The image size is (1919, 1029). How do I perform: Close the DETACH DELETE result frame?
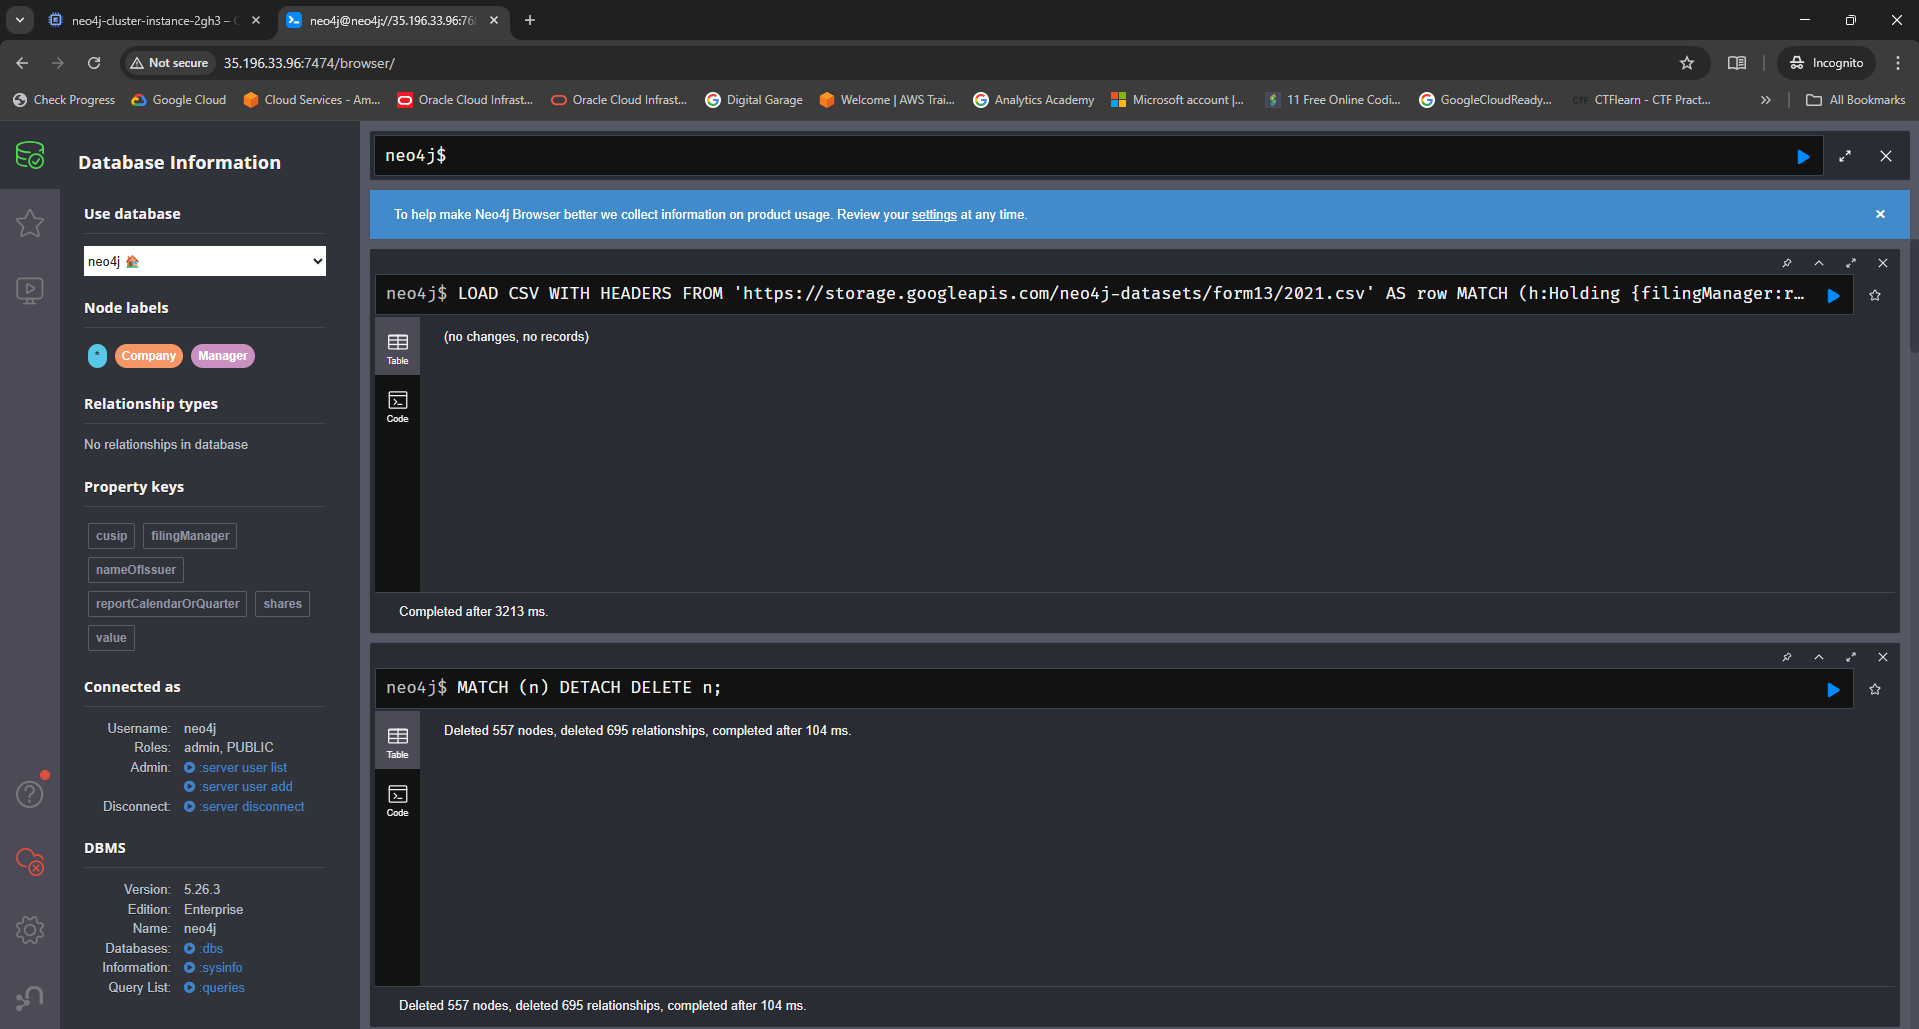[x=1883, y=657]
